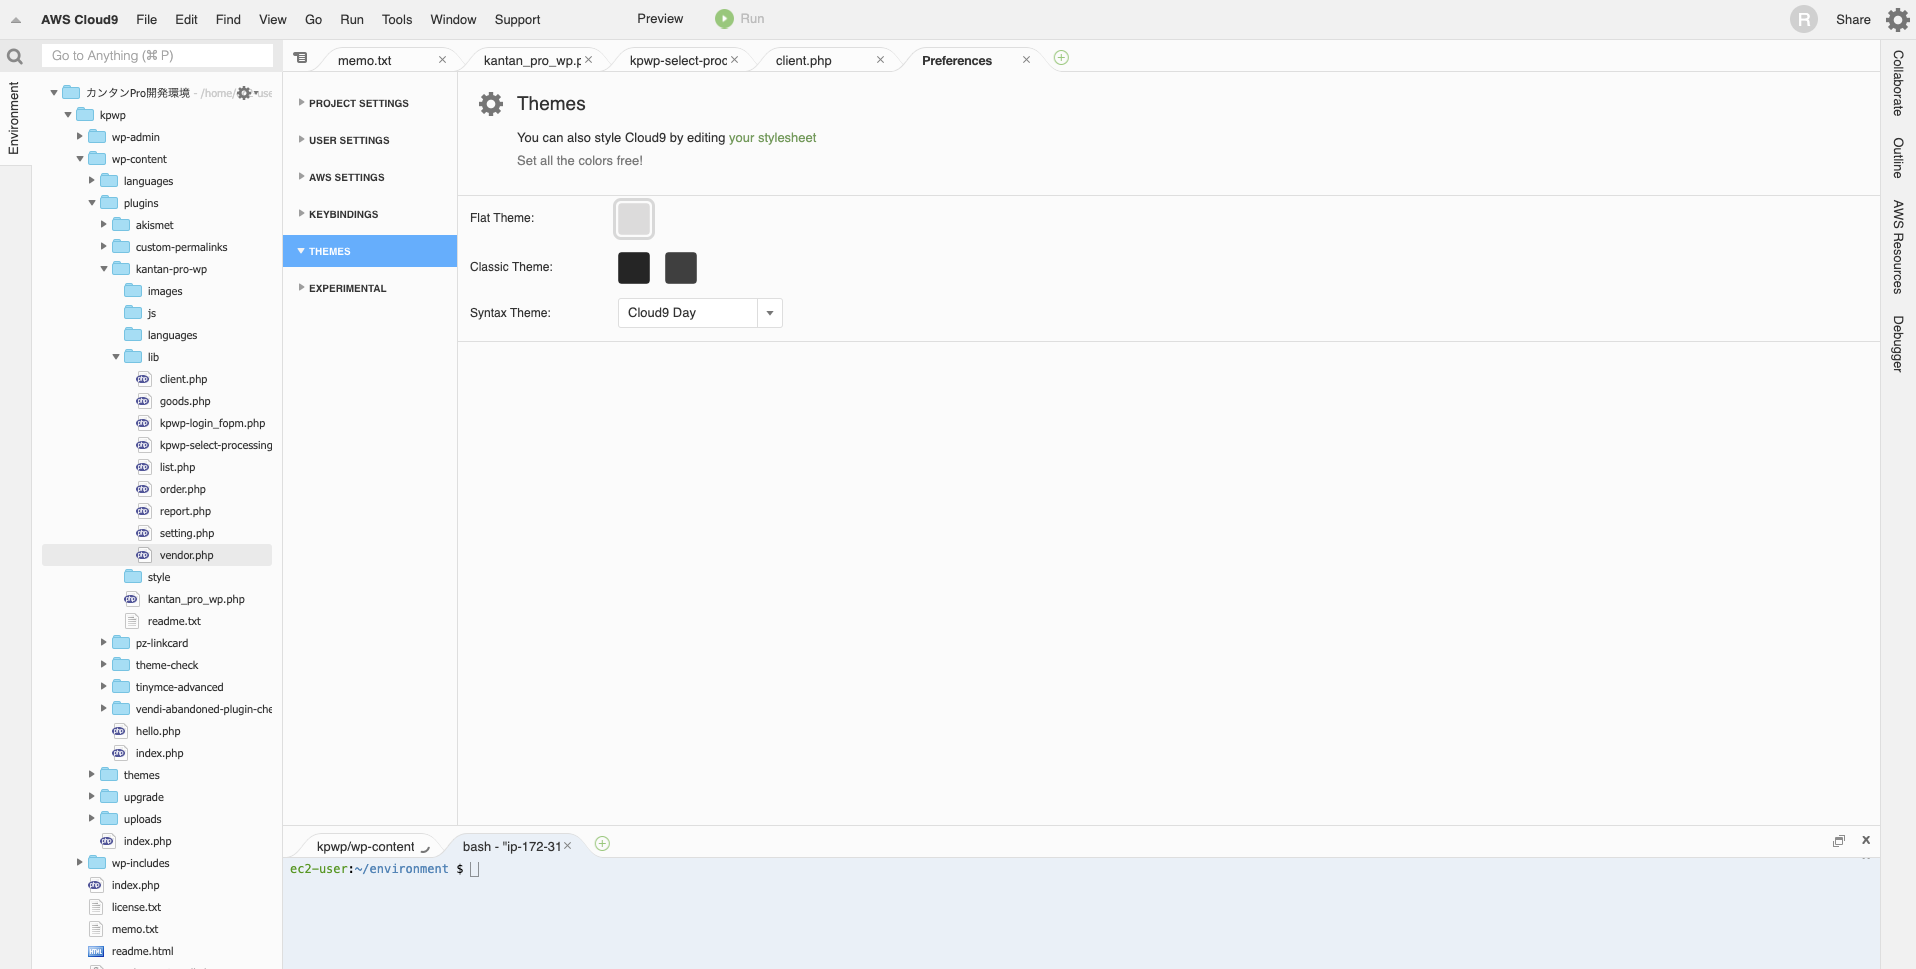Select the black Classic Theme swatch
The image size is (1916, 969).
(634, 268)
